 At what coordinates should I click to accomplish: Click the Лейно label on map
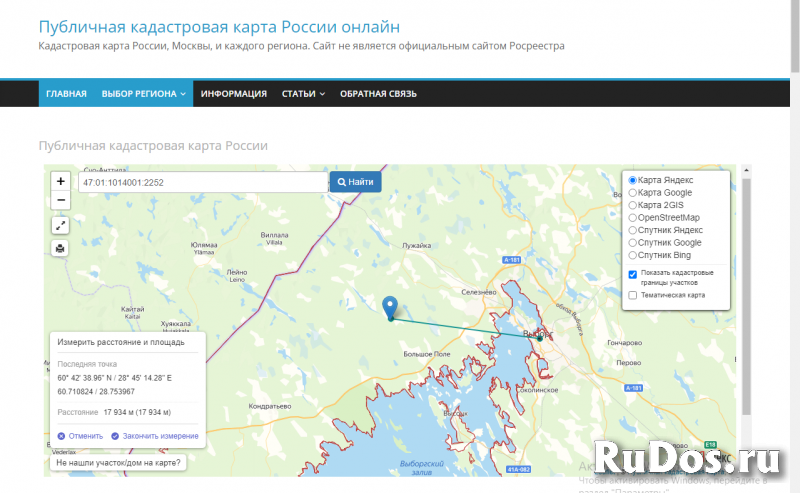pyautogui.click(x=237, y=273)
